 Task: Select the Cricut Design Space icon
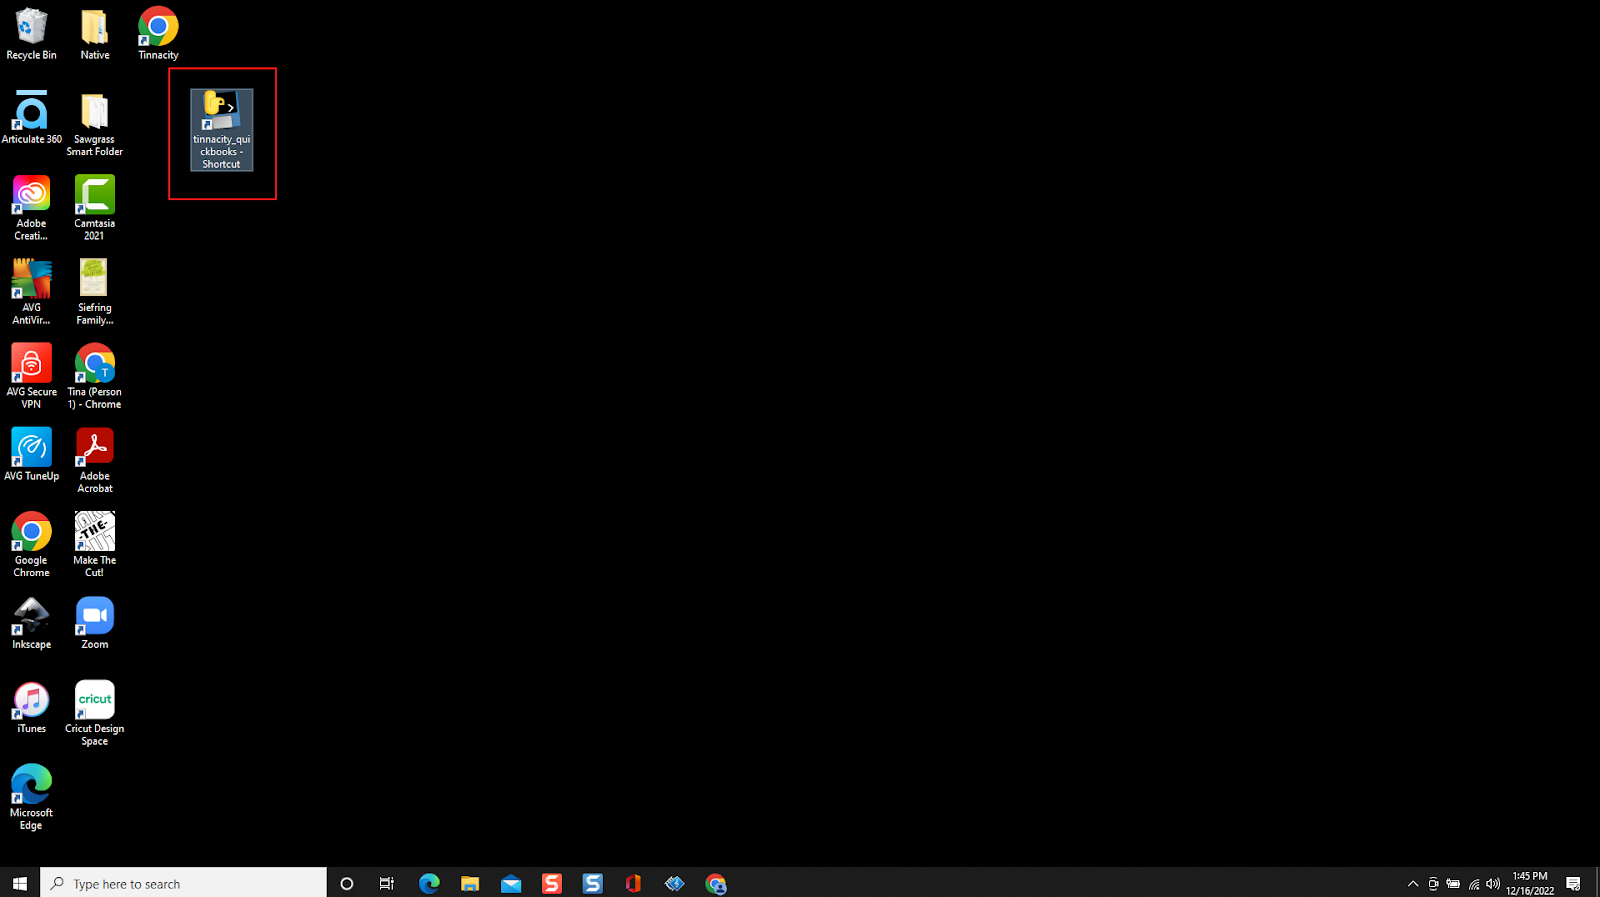pyautogui.click(x=95, y=713)
